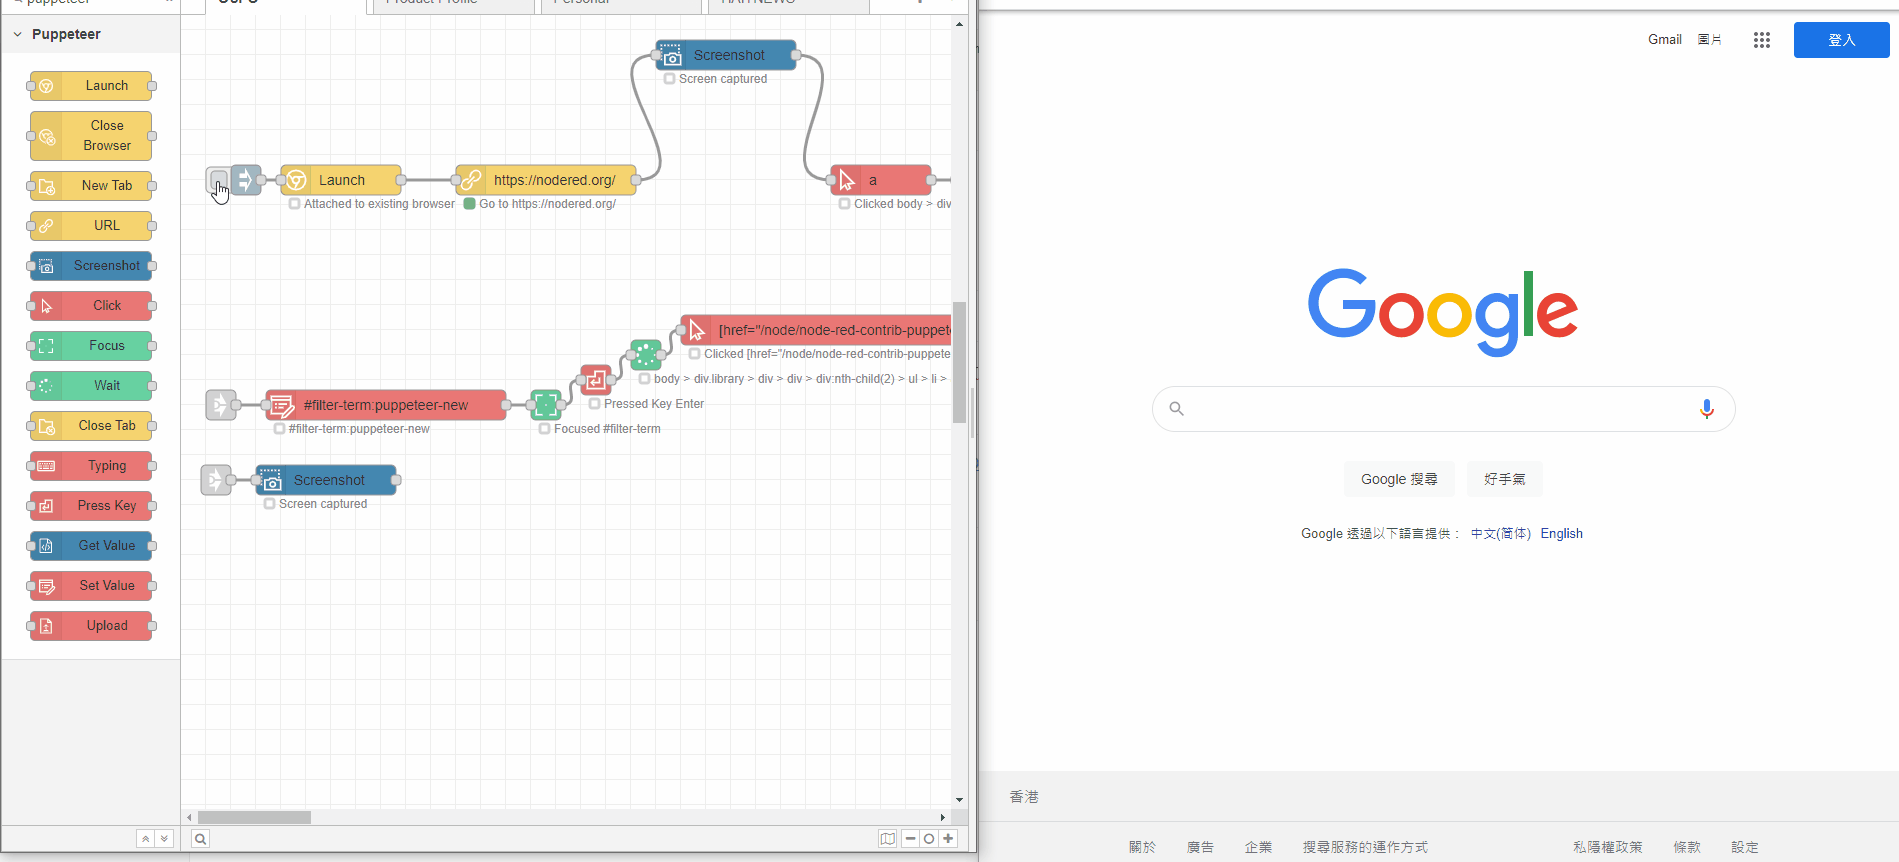1899x862 pixels.
Task: Switch Google language to 中文(简体)
Action: (1501, 534)
